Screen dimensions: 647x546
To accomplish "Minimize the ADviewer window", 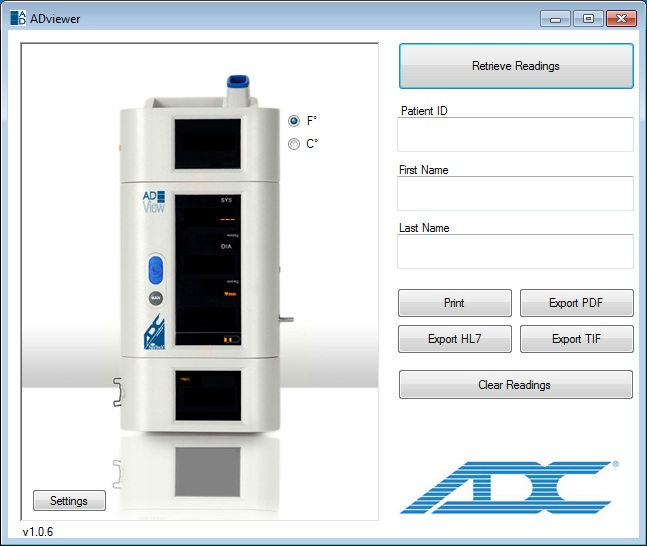I will tap(555, 19).
